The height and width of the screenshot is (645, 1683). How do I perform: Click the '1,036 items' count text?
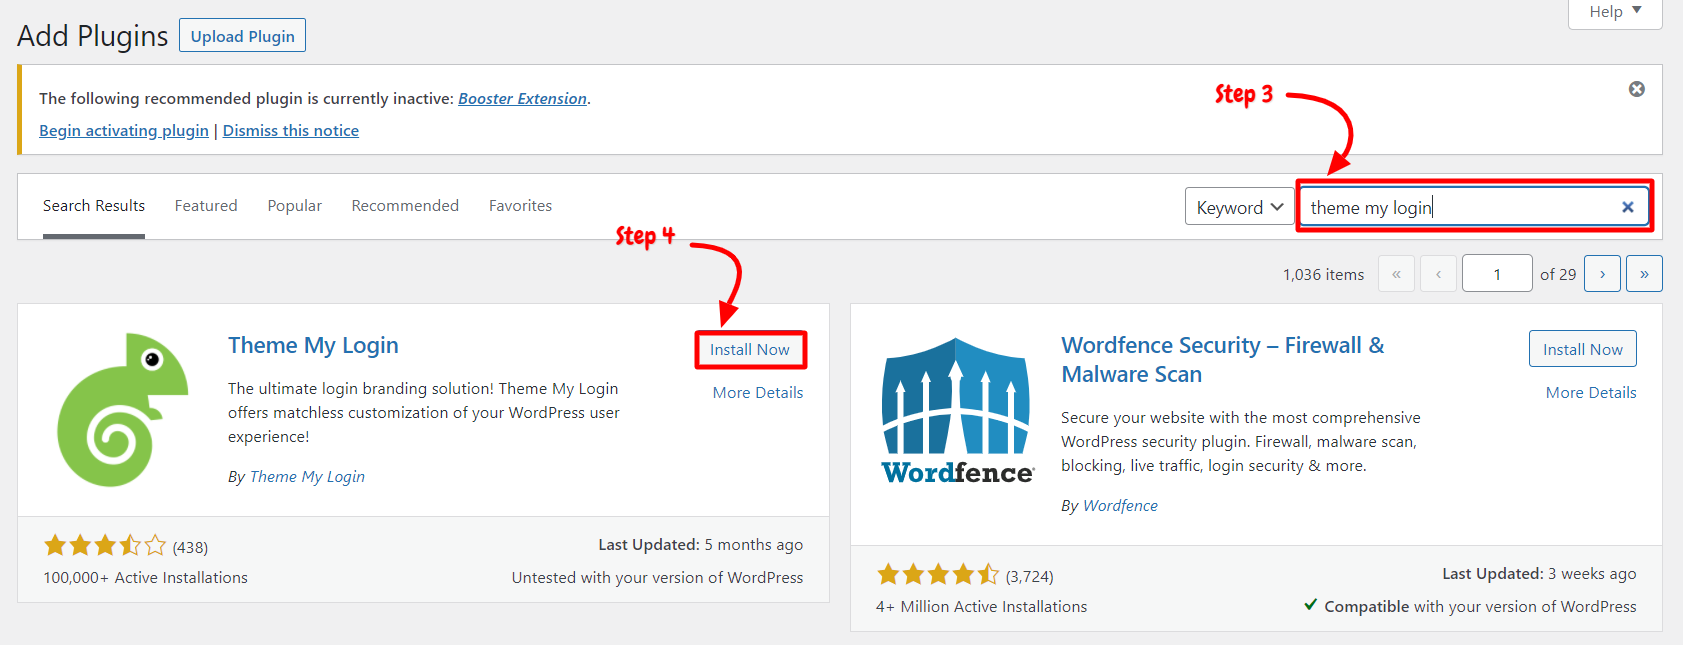1323,275
